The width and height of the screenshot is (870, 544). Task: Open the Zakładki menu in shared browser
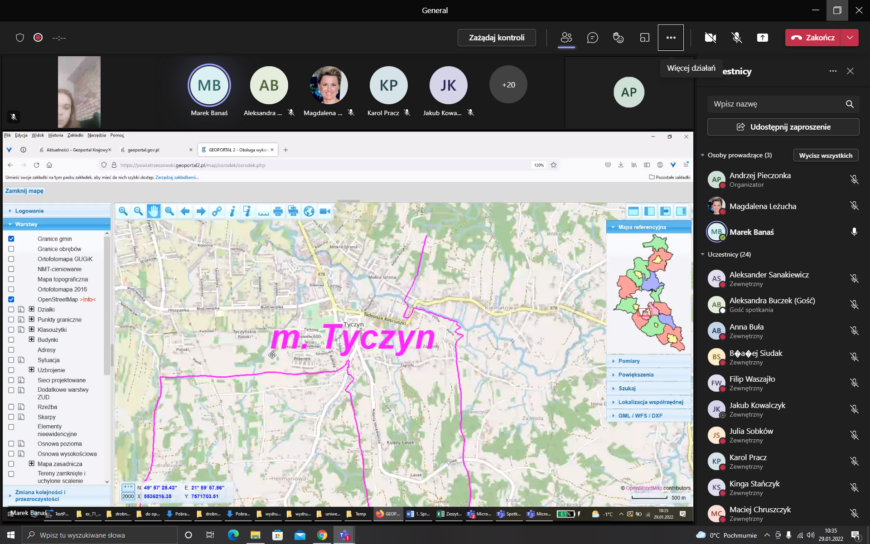click(75, 135)
